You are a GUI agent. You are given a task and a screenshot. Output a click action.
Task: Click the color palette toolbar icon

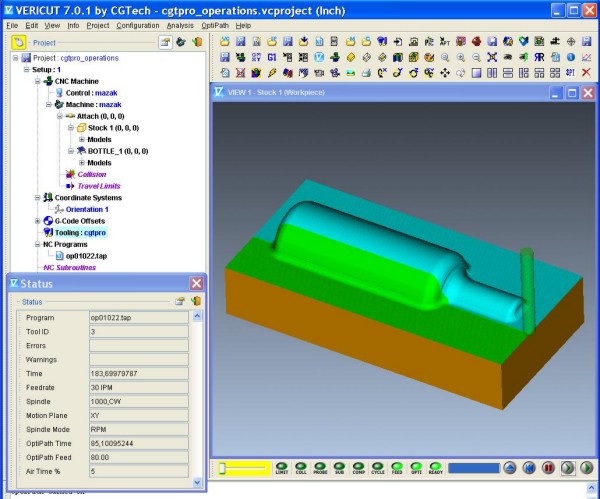pos(429,57)
